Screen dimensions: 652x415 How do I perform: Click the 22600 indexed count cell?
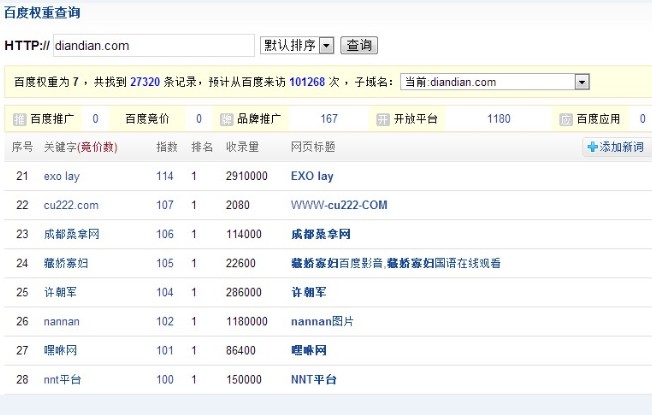click(x=241, y=263)
